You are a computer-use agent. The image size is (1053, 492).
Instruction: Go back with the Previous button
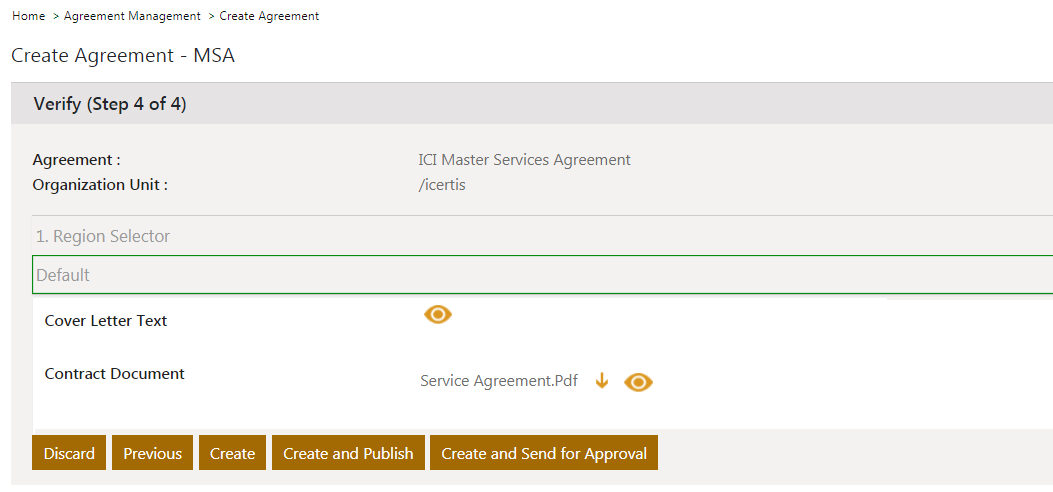152,453
